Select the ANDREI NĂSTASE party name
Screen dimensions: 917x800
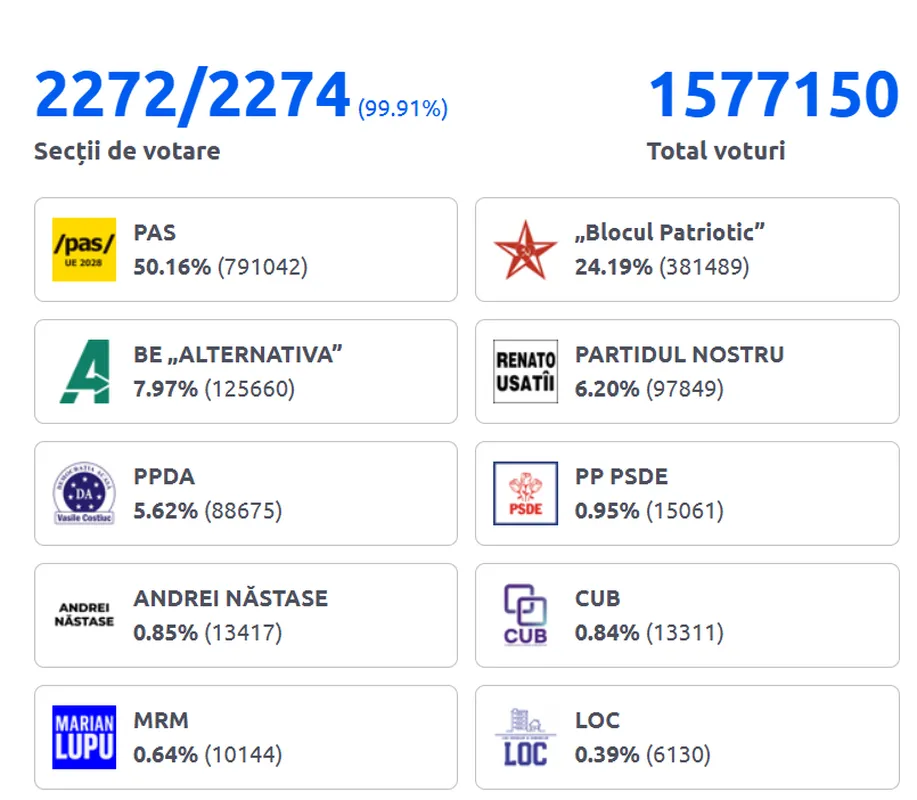[231, 599]
